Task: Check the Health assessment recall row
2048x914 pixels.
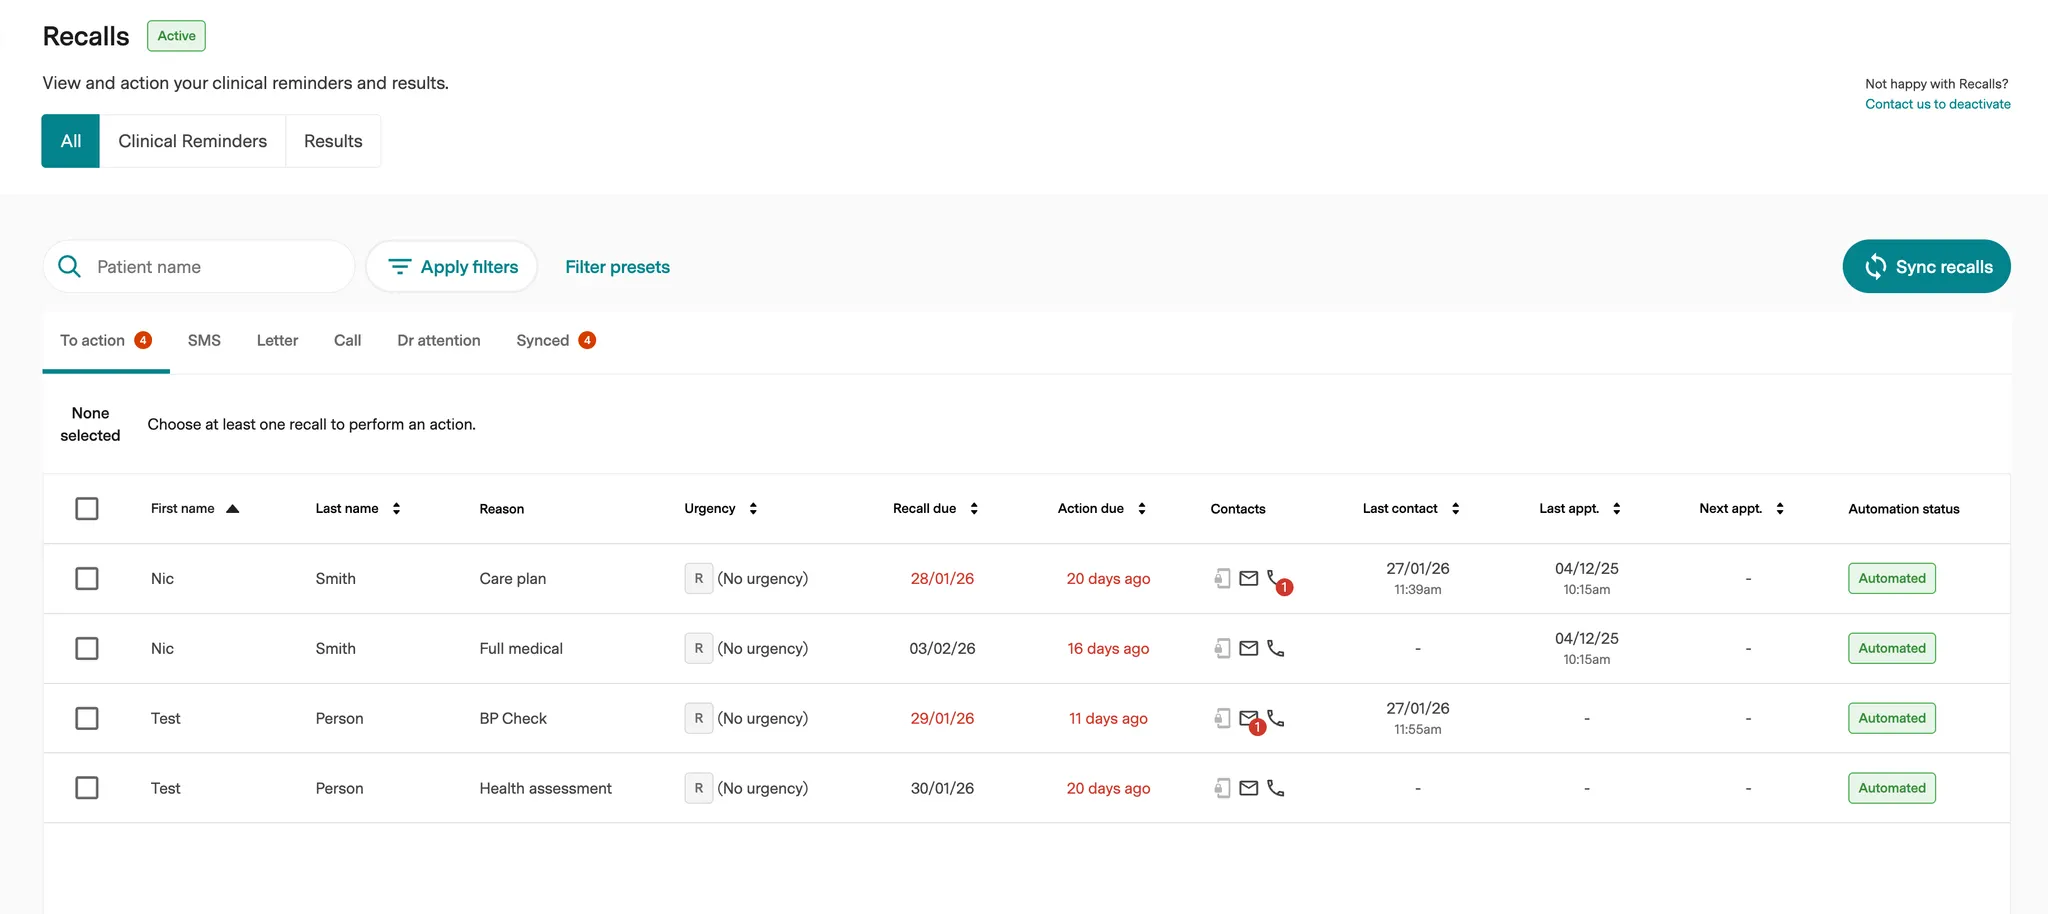Action: [x=87, y=788]
